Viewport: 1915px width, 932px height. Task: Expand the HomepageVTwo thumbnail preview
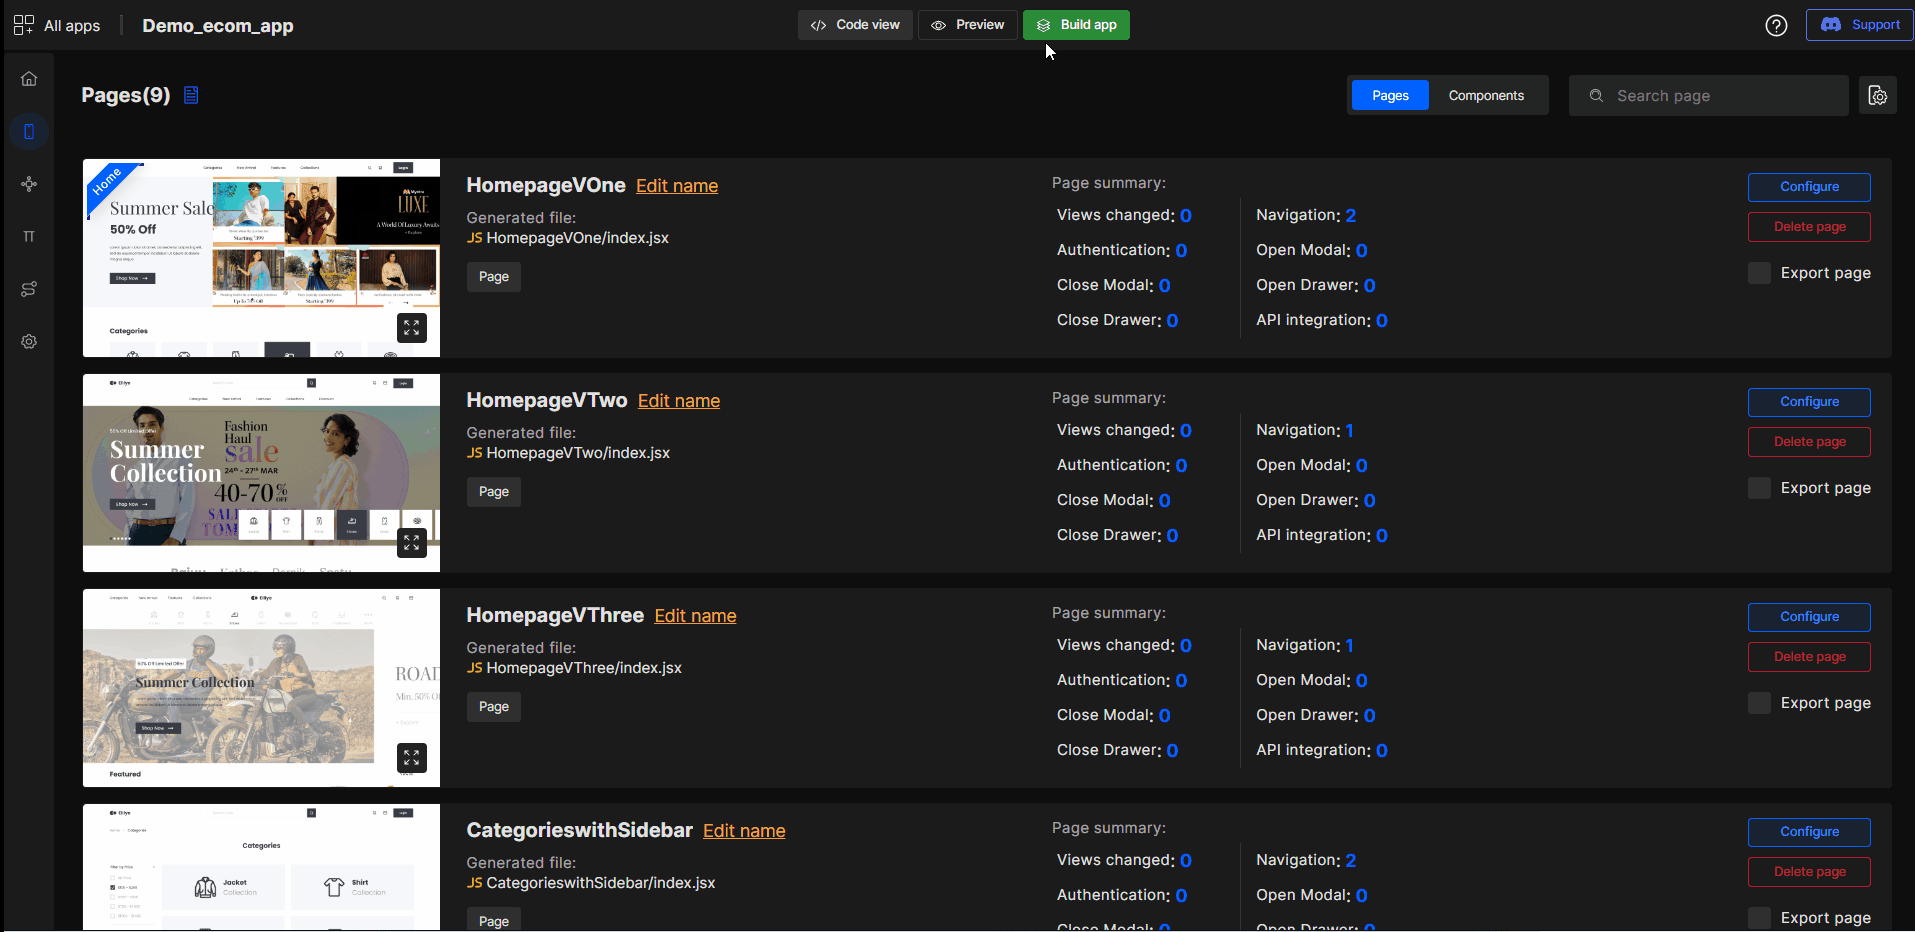(411, 542)
